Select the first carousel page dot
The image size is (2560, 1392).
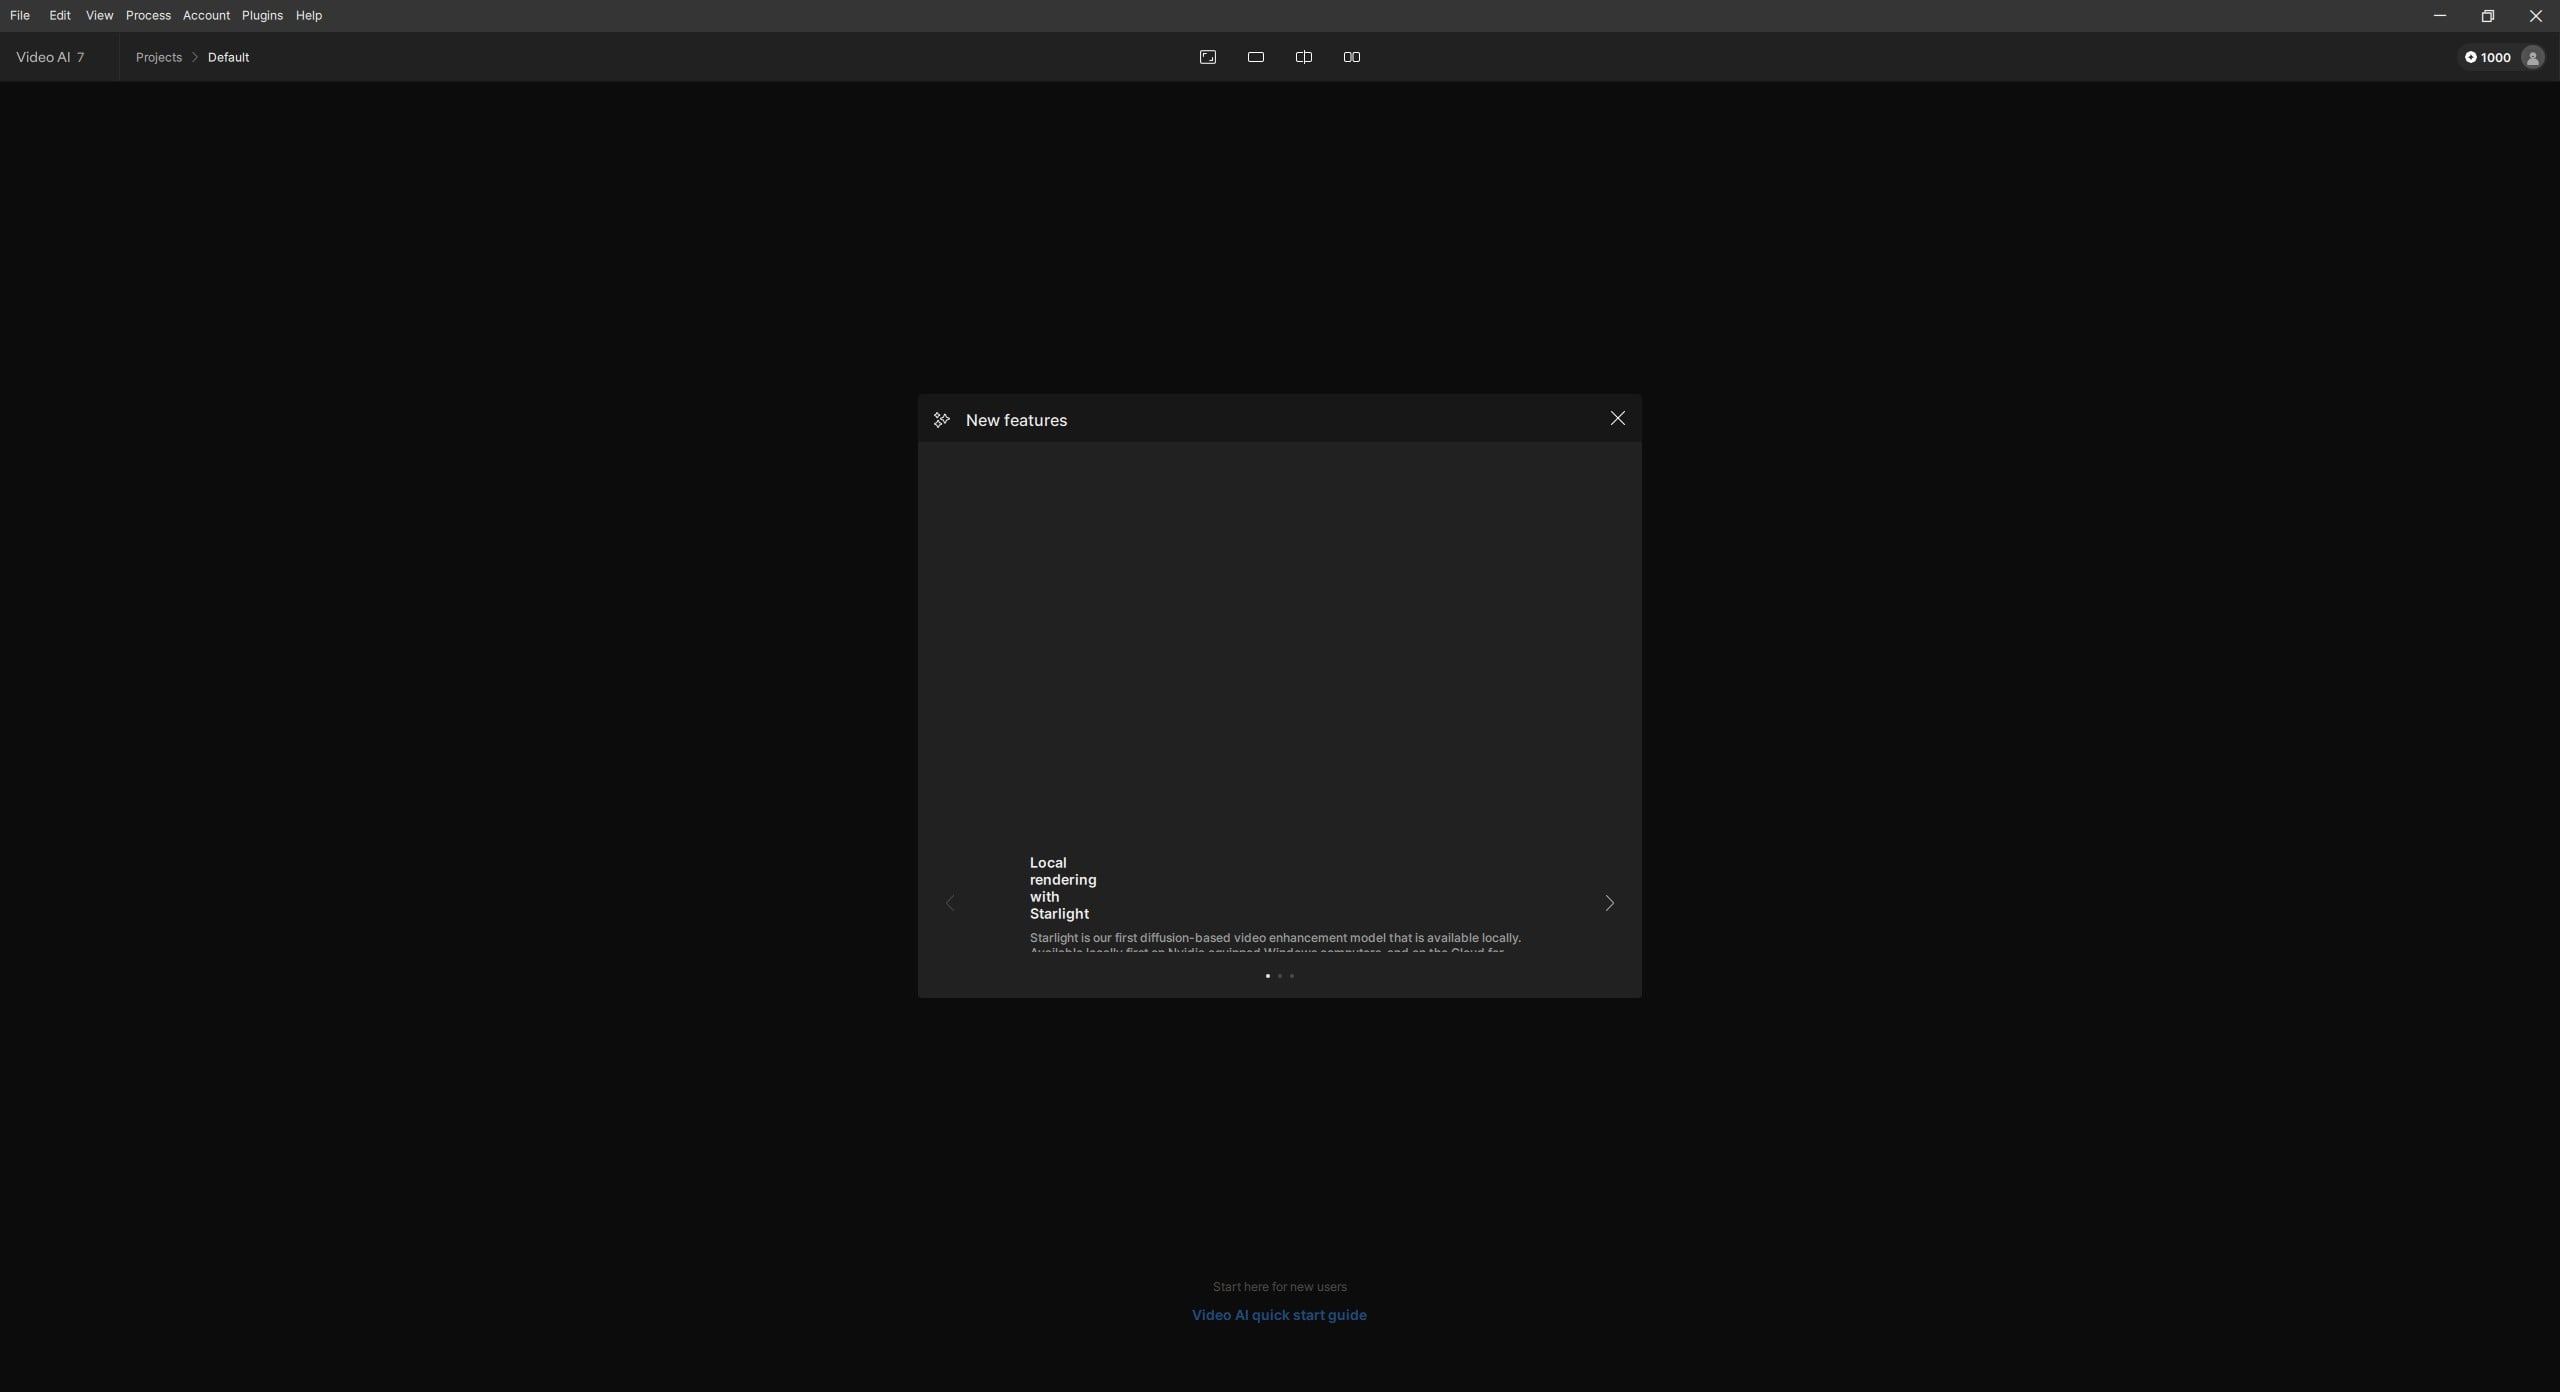point(1268,976)
